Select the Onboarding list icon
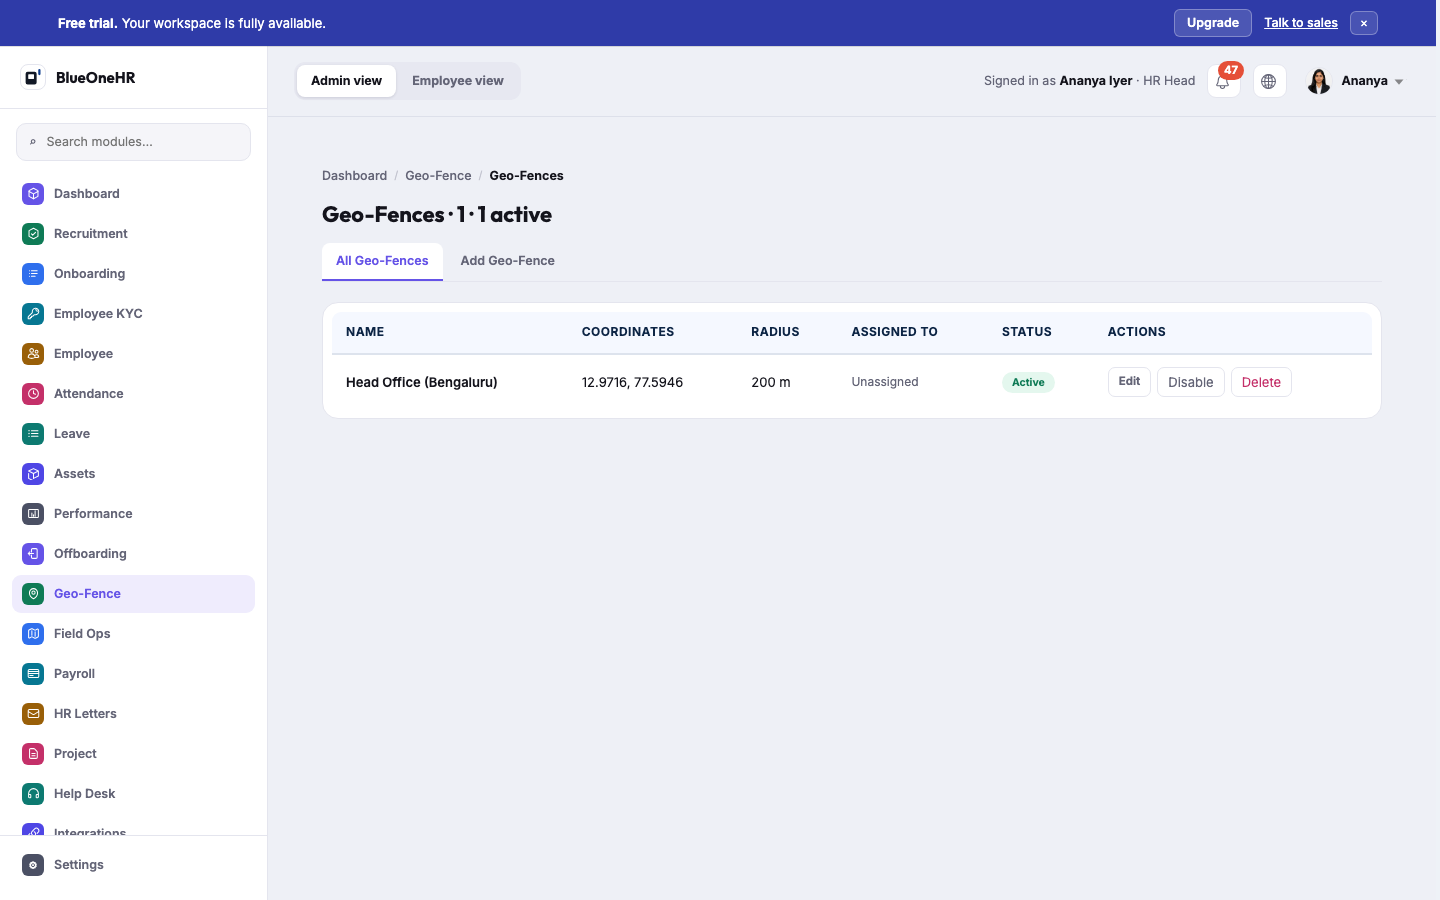The width and height of the screenshot is (1440, 900). click(x=33, y=274)
